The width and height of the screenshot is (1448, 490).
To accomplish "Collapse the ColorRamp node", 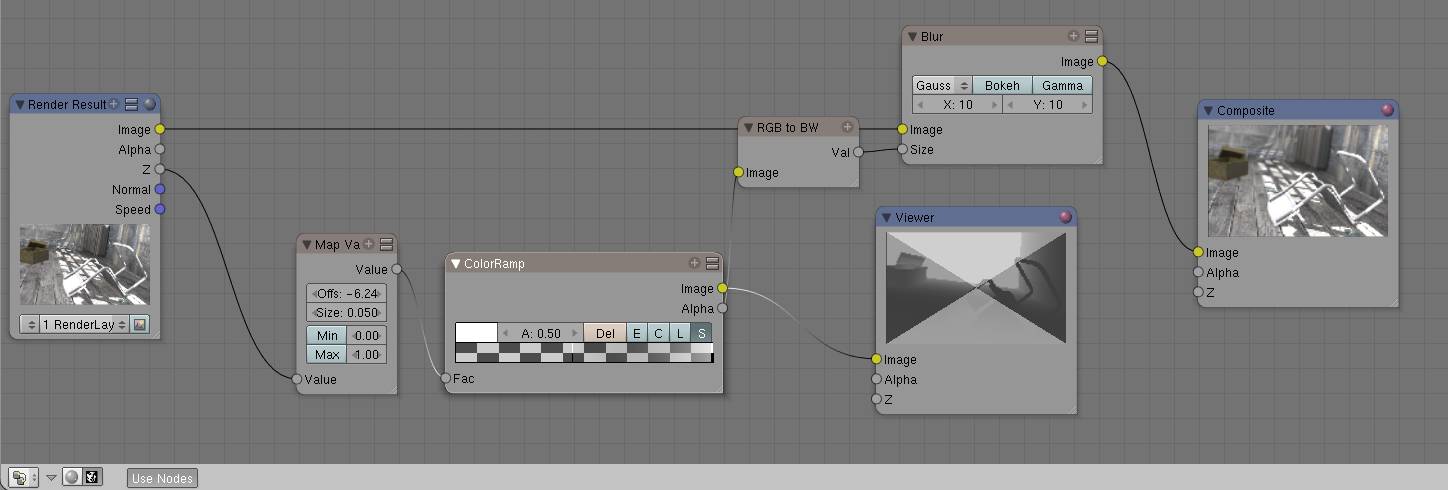I will [456, 264].
